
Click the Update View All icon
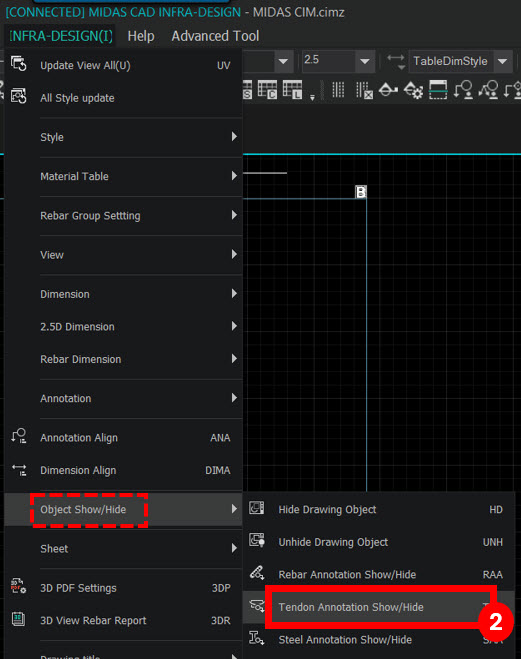(x=18, y=64)
